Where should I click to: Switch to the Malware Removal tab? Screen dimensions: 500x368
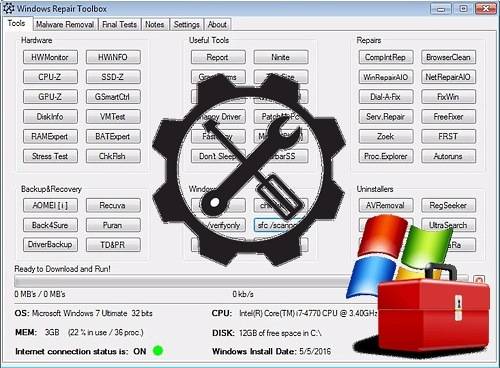(x=65, y=25)
